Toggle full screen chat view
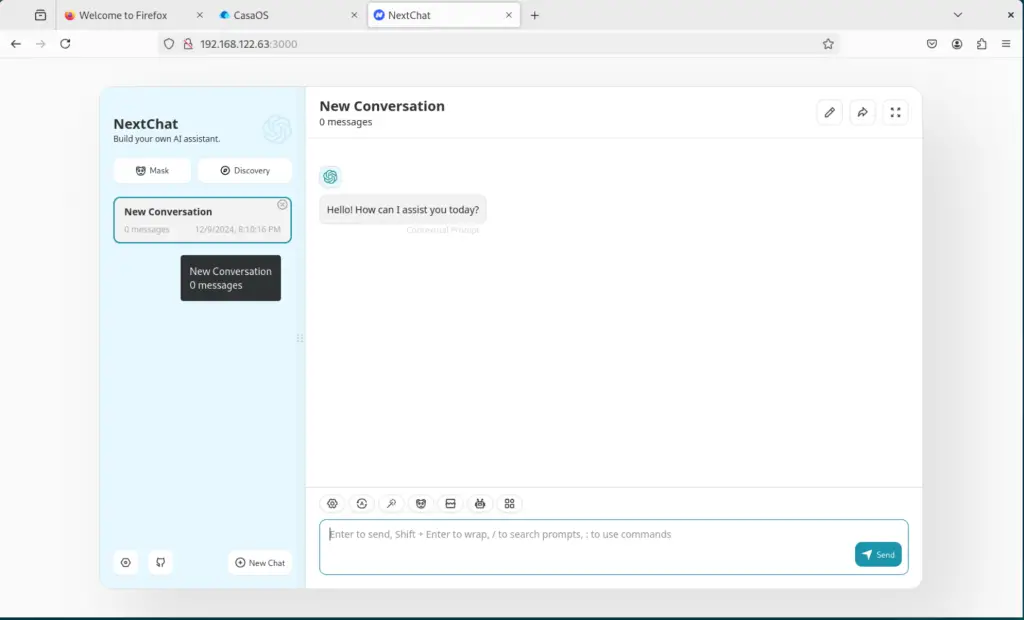The width and height of the screenshot is (1024, 620). [895, 113]
